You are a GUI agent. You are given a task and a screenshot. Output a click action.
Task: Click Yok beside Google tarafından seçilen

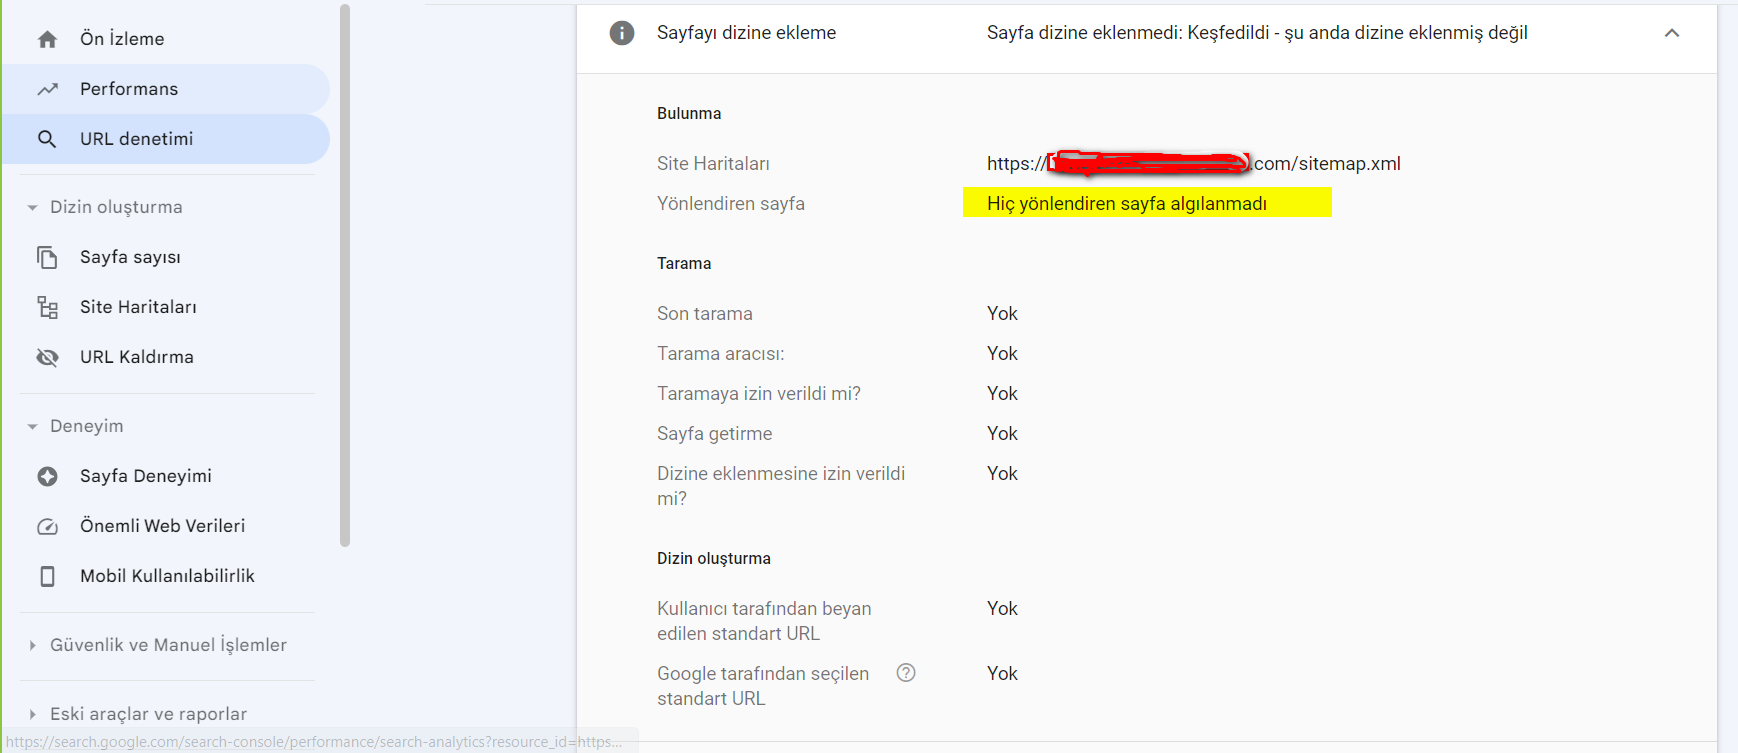1002,673
